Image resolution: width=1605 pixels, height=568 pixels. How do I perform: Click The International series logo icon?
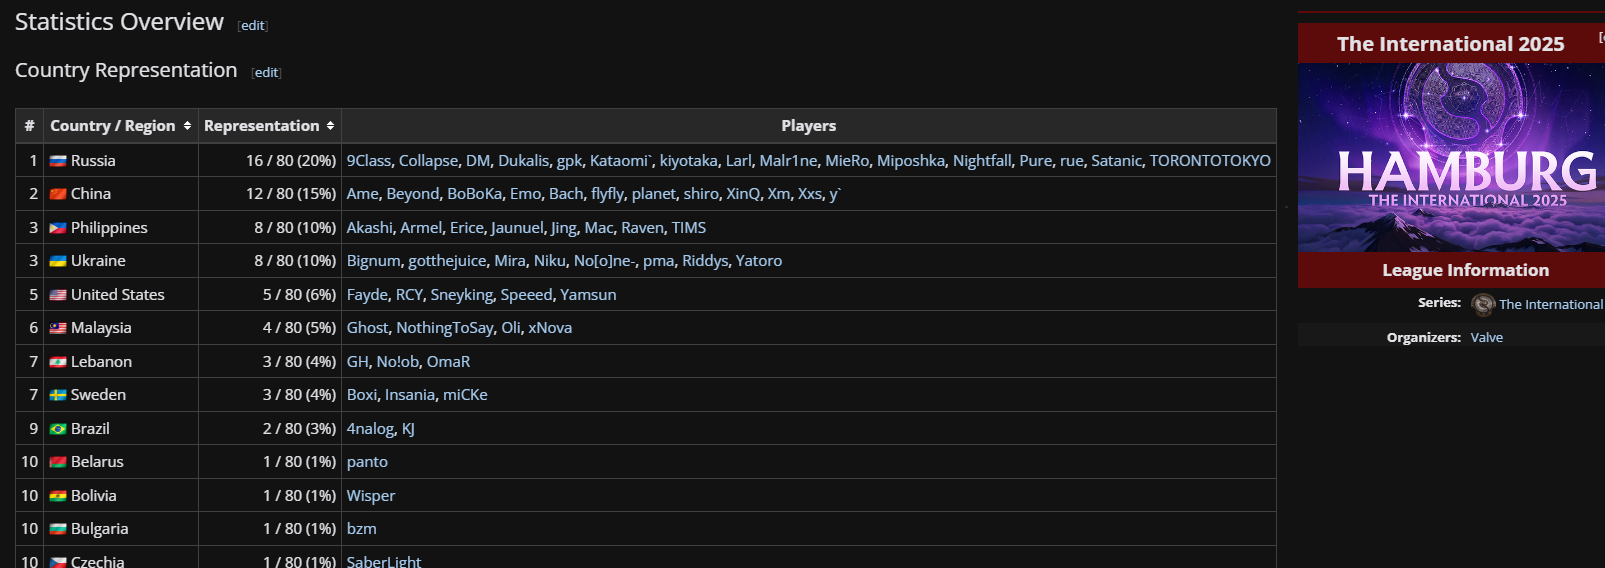(x=1483, y=304)
